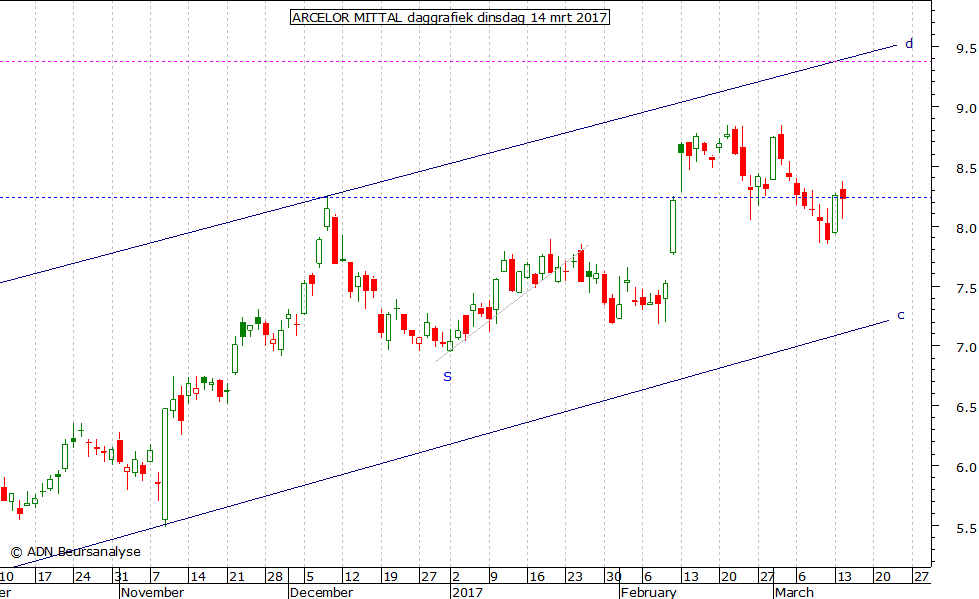
Task: Click the 5.5 price axis label
Action: 965,528
